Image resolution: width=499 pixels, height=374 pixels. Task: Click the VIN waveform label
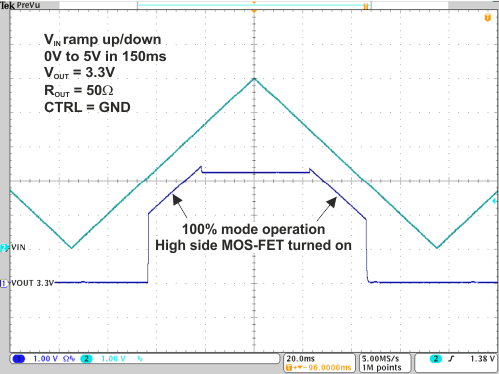tap(18, 247)
